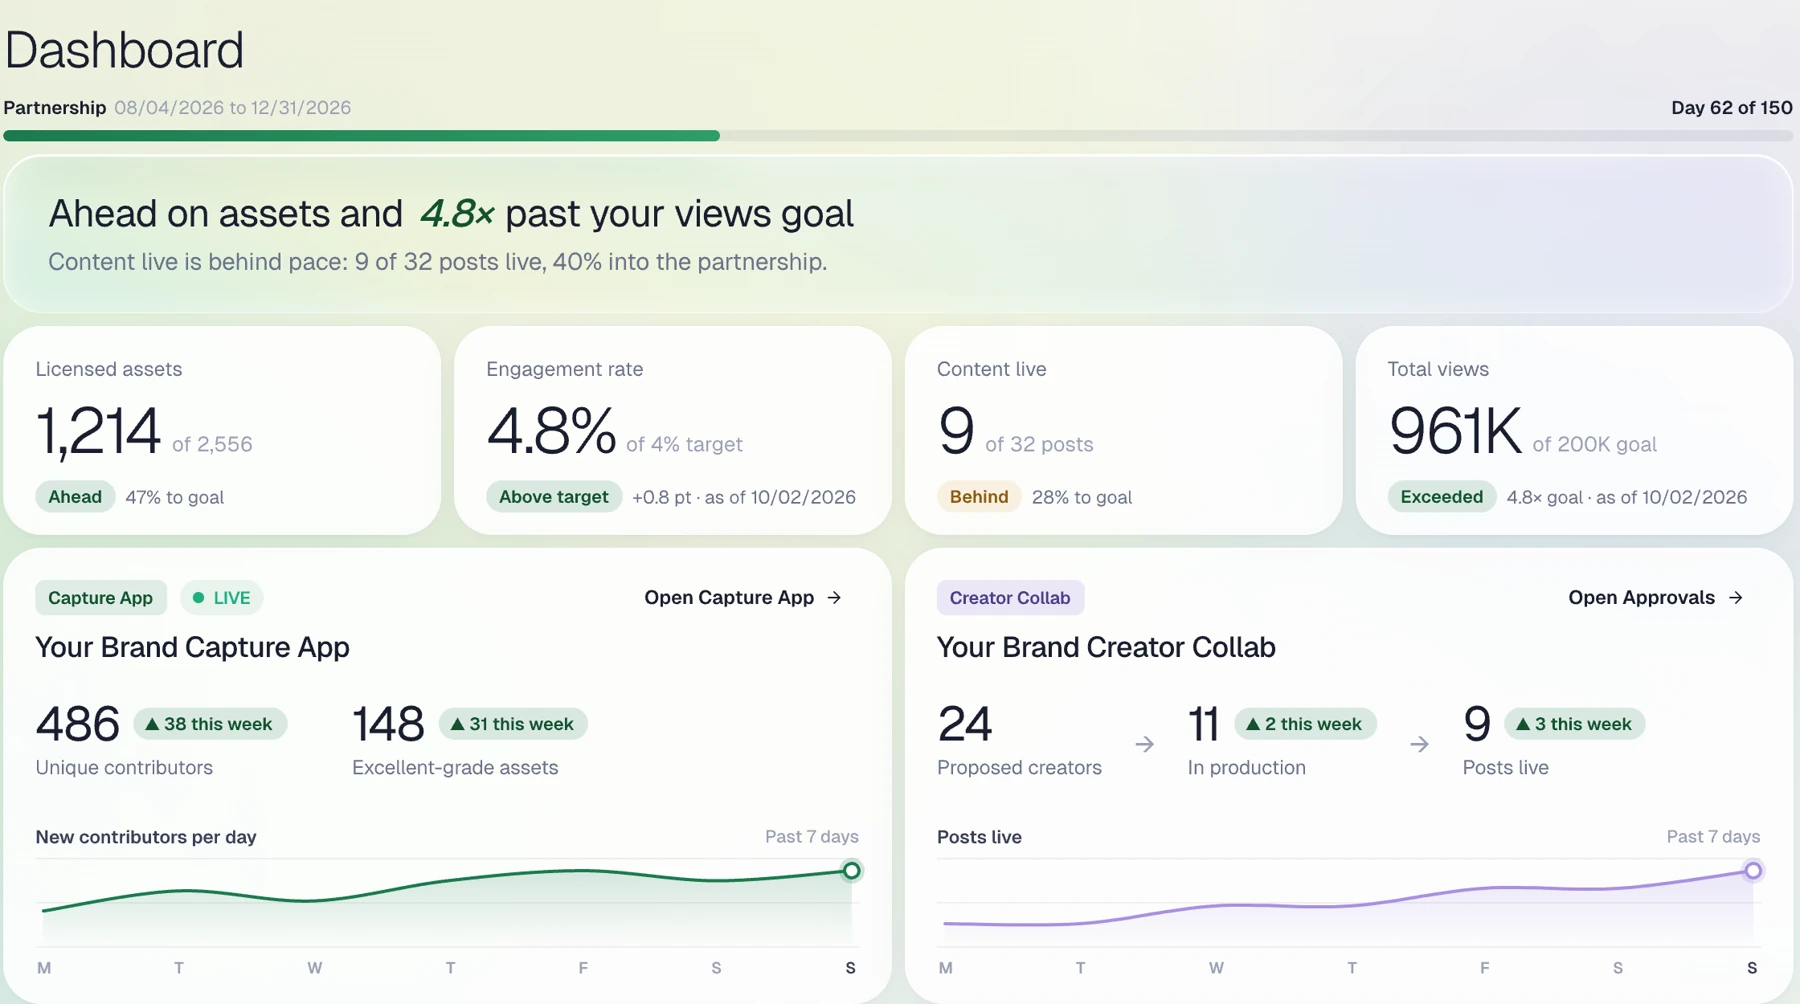The image size is (1800, 1004).
Task: Click the arrow icon beside Open Approvals
Action: click(x=1736, y=597)
